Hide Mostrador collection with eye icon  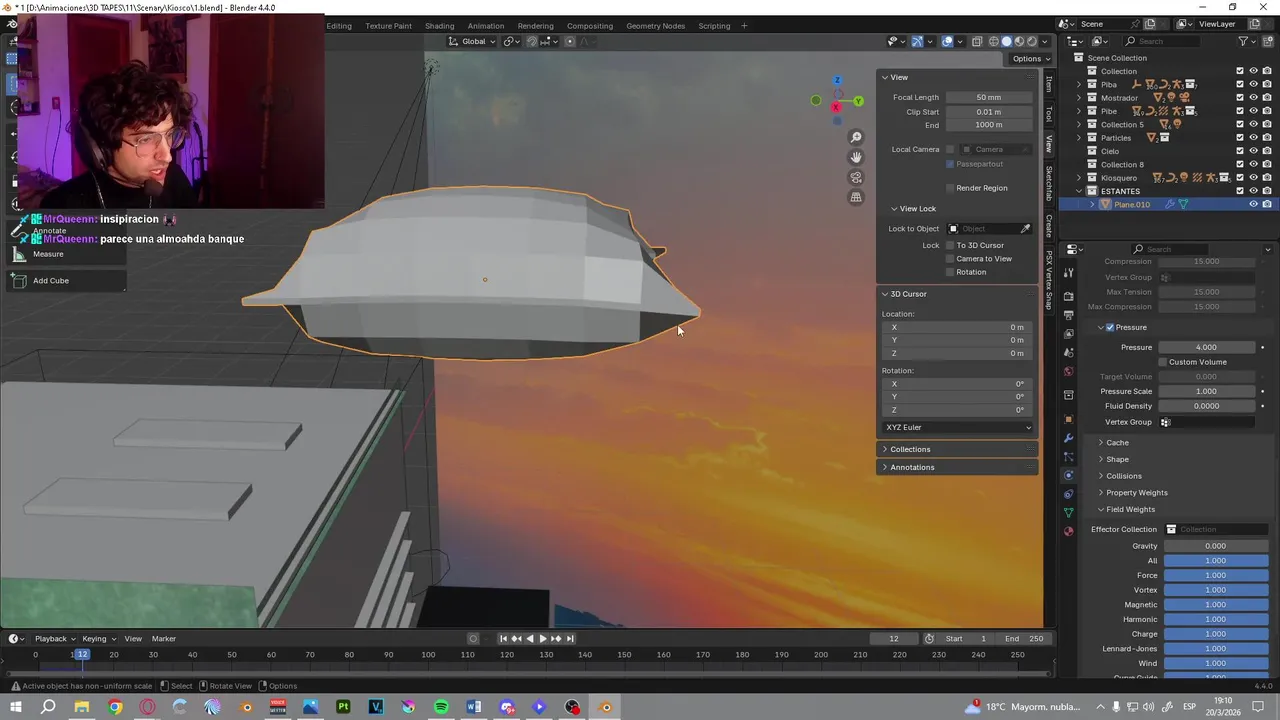click(1253, 98)
